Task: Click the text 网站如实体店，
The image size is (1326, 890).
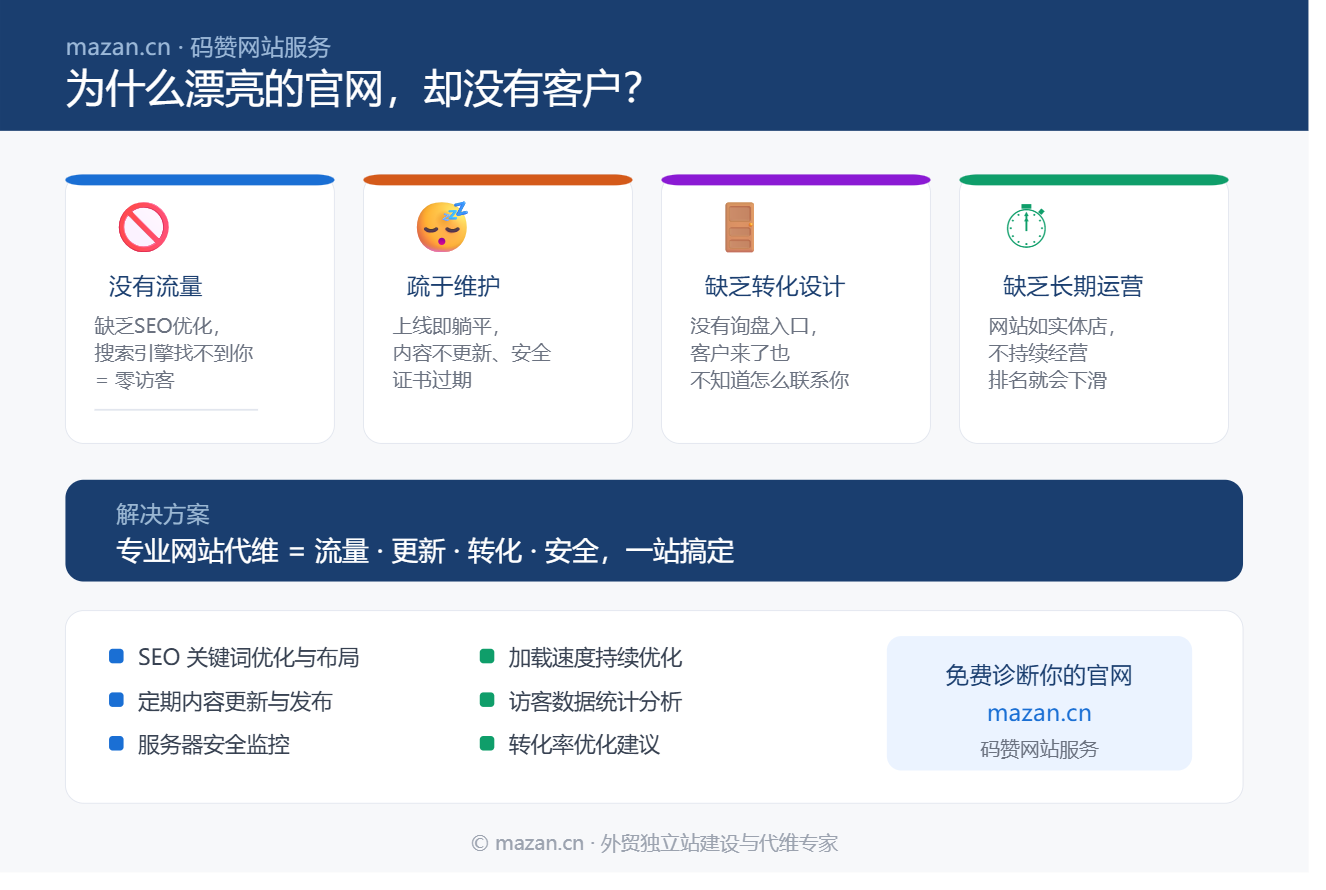Action: click(1052, 326)
